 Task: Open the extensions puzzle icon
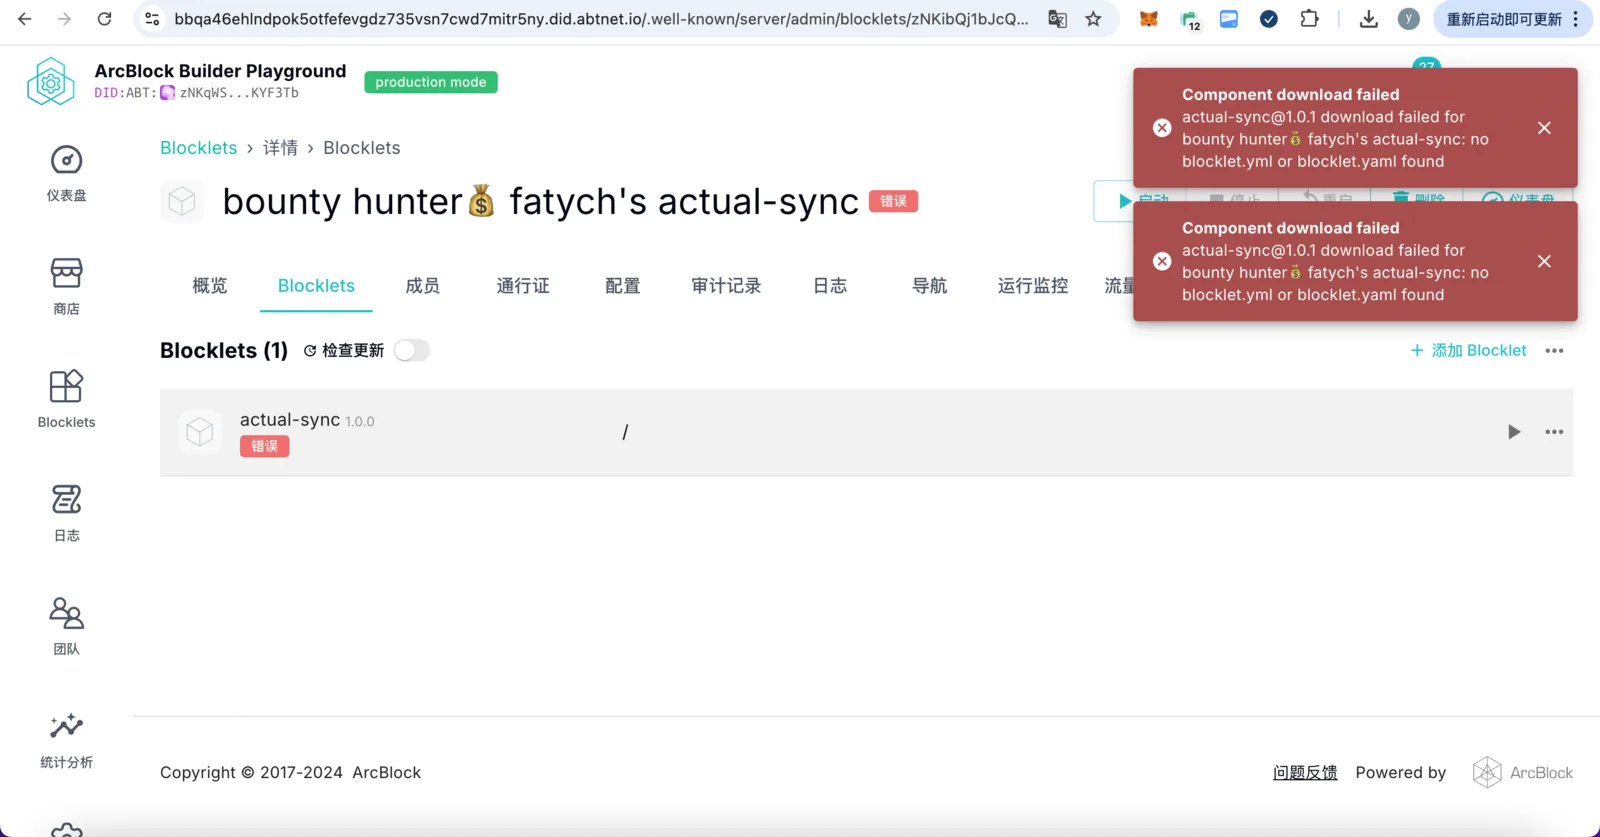click(1309, 19)
